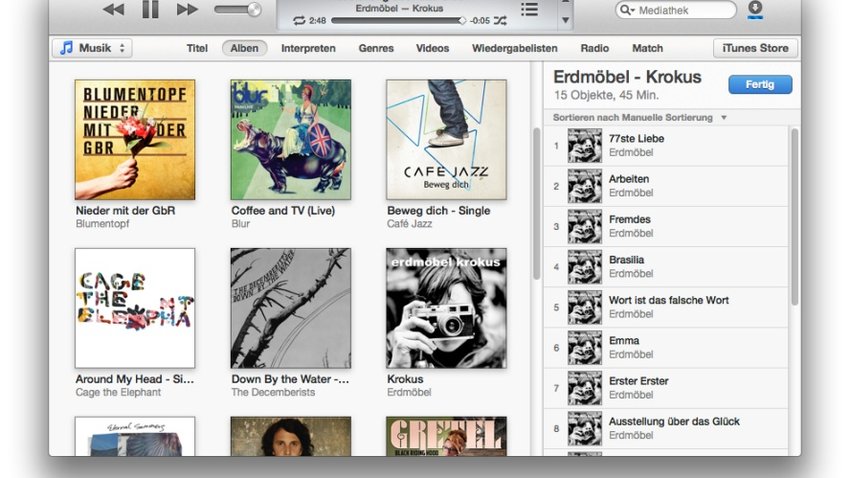Open the Up Next list icon
Image resolution: width=850 pixels, height=478 pixels.
pos(529,9)
